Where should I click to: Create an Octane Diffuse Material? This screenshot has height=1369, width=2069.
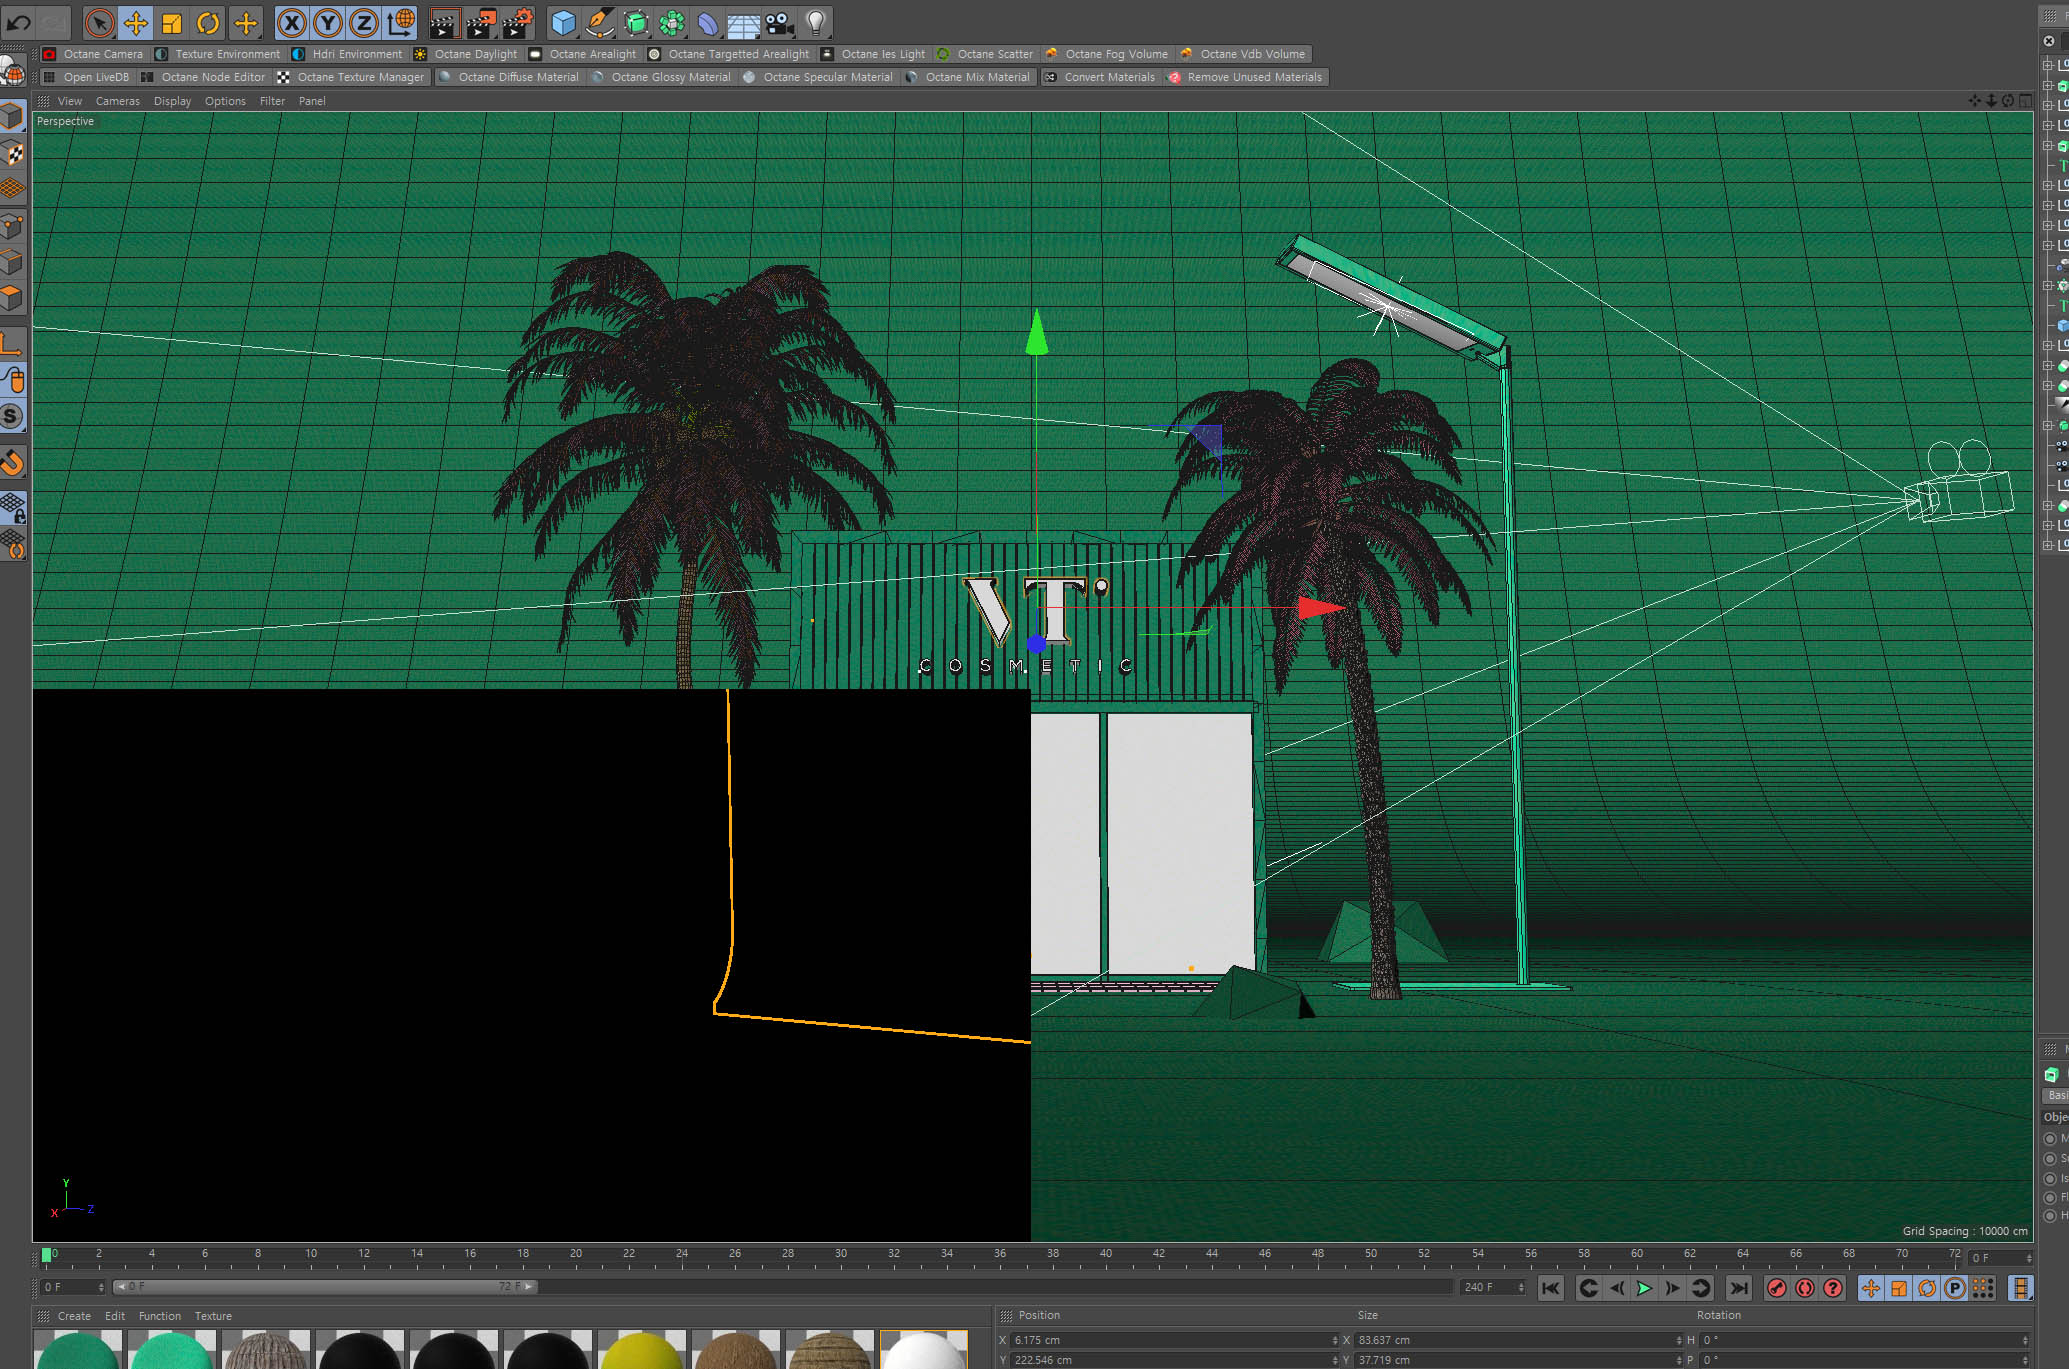pyautogui.click(x=509, y=77)
